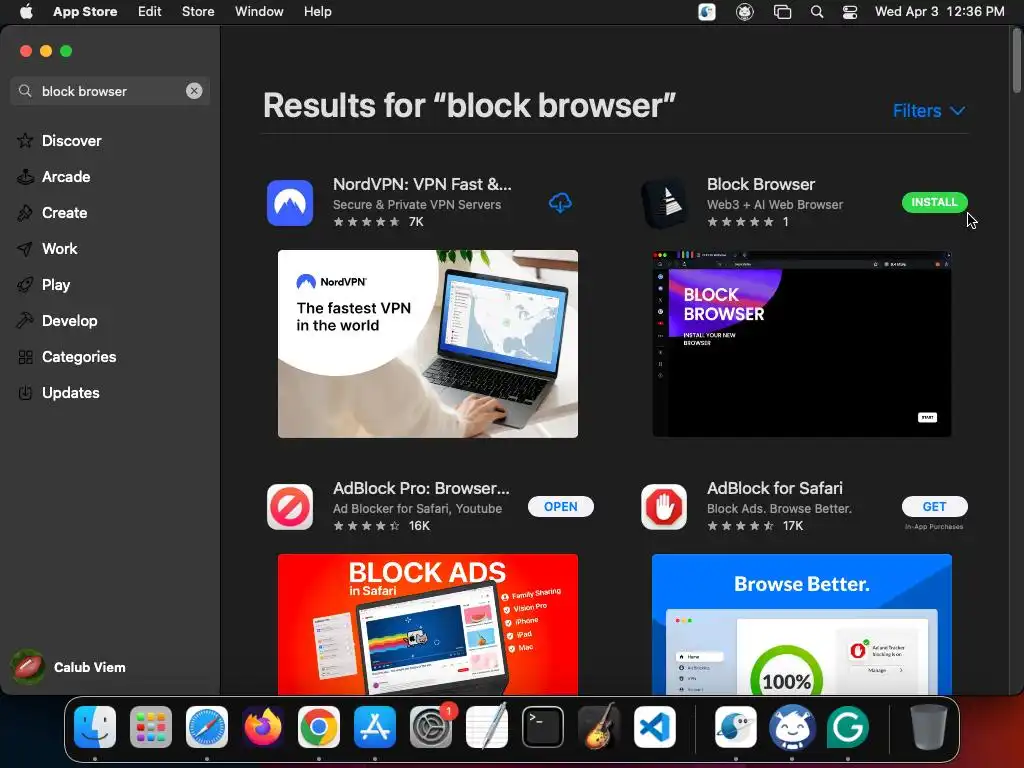Click the Develop hammer icon in the sidebar
This screenshot has height=768, width=1024.
coord(25,321)
